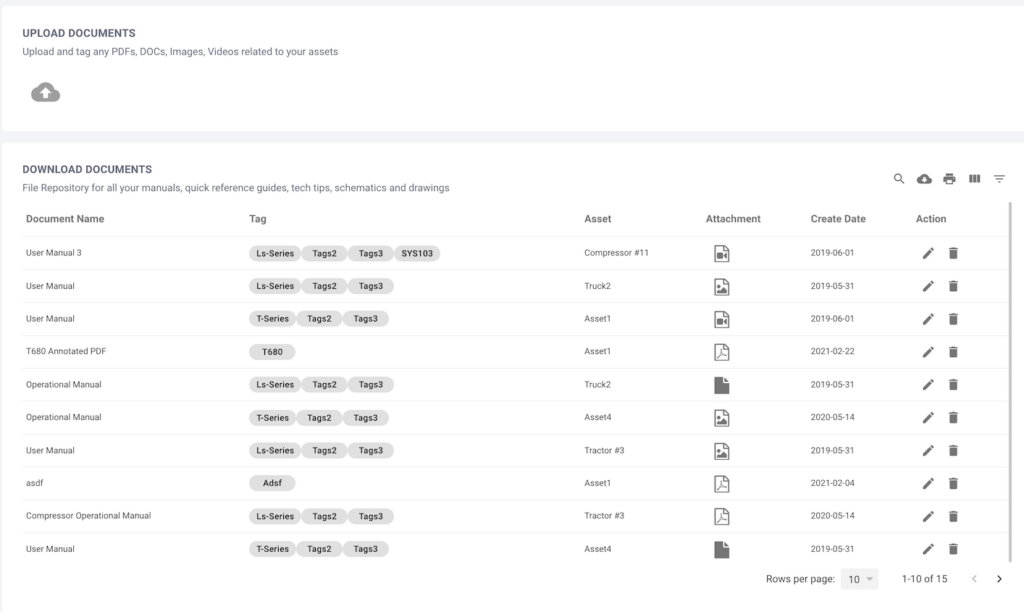Select the Ls-Series tag on User Manual 3
The image size is (1024, 612).
[x=273, y=253]
